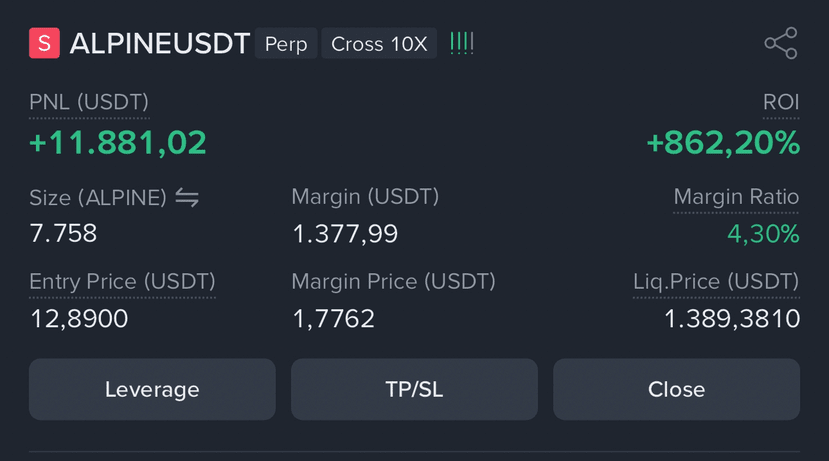Tap the Margin Ratio label
829x461 pixels.
(x=736, y=197)
